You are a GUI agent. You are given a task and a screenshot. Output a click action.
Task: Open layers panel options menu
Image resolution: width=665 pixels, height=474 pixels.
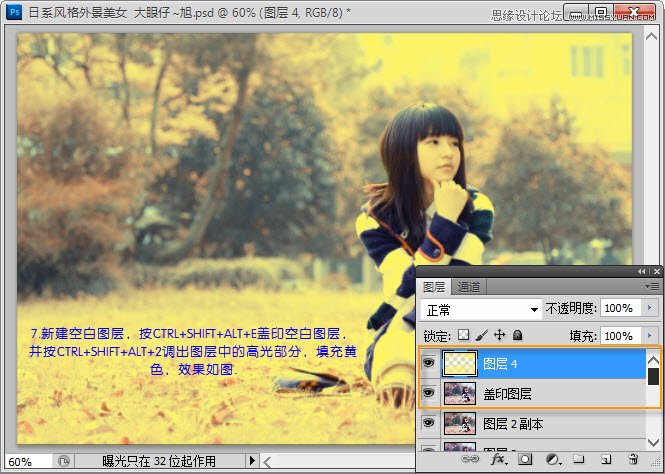pyautogui.click(x=652, y=287)
